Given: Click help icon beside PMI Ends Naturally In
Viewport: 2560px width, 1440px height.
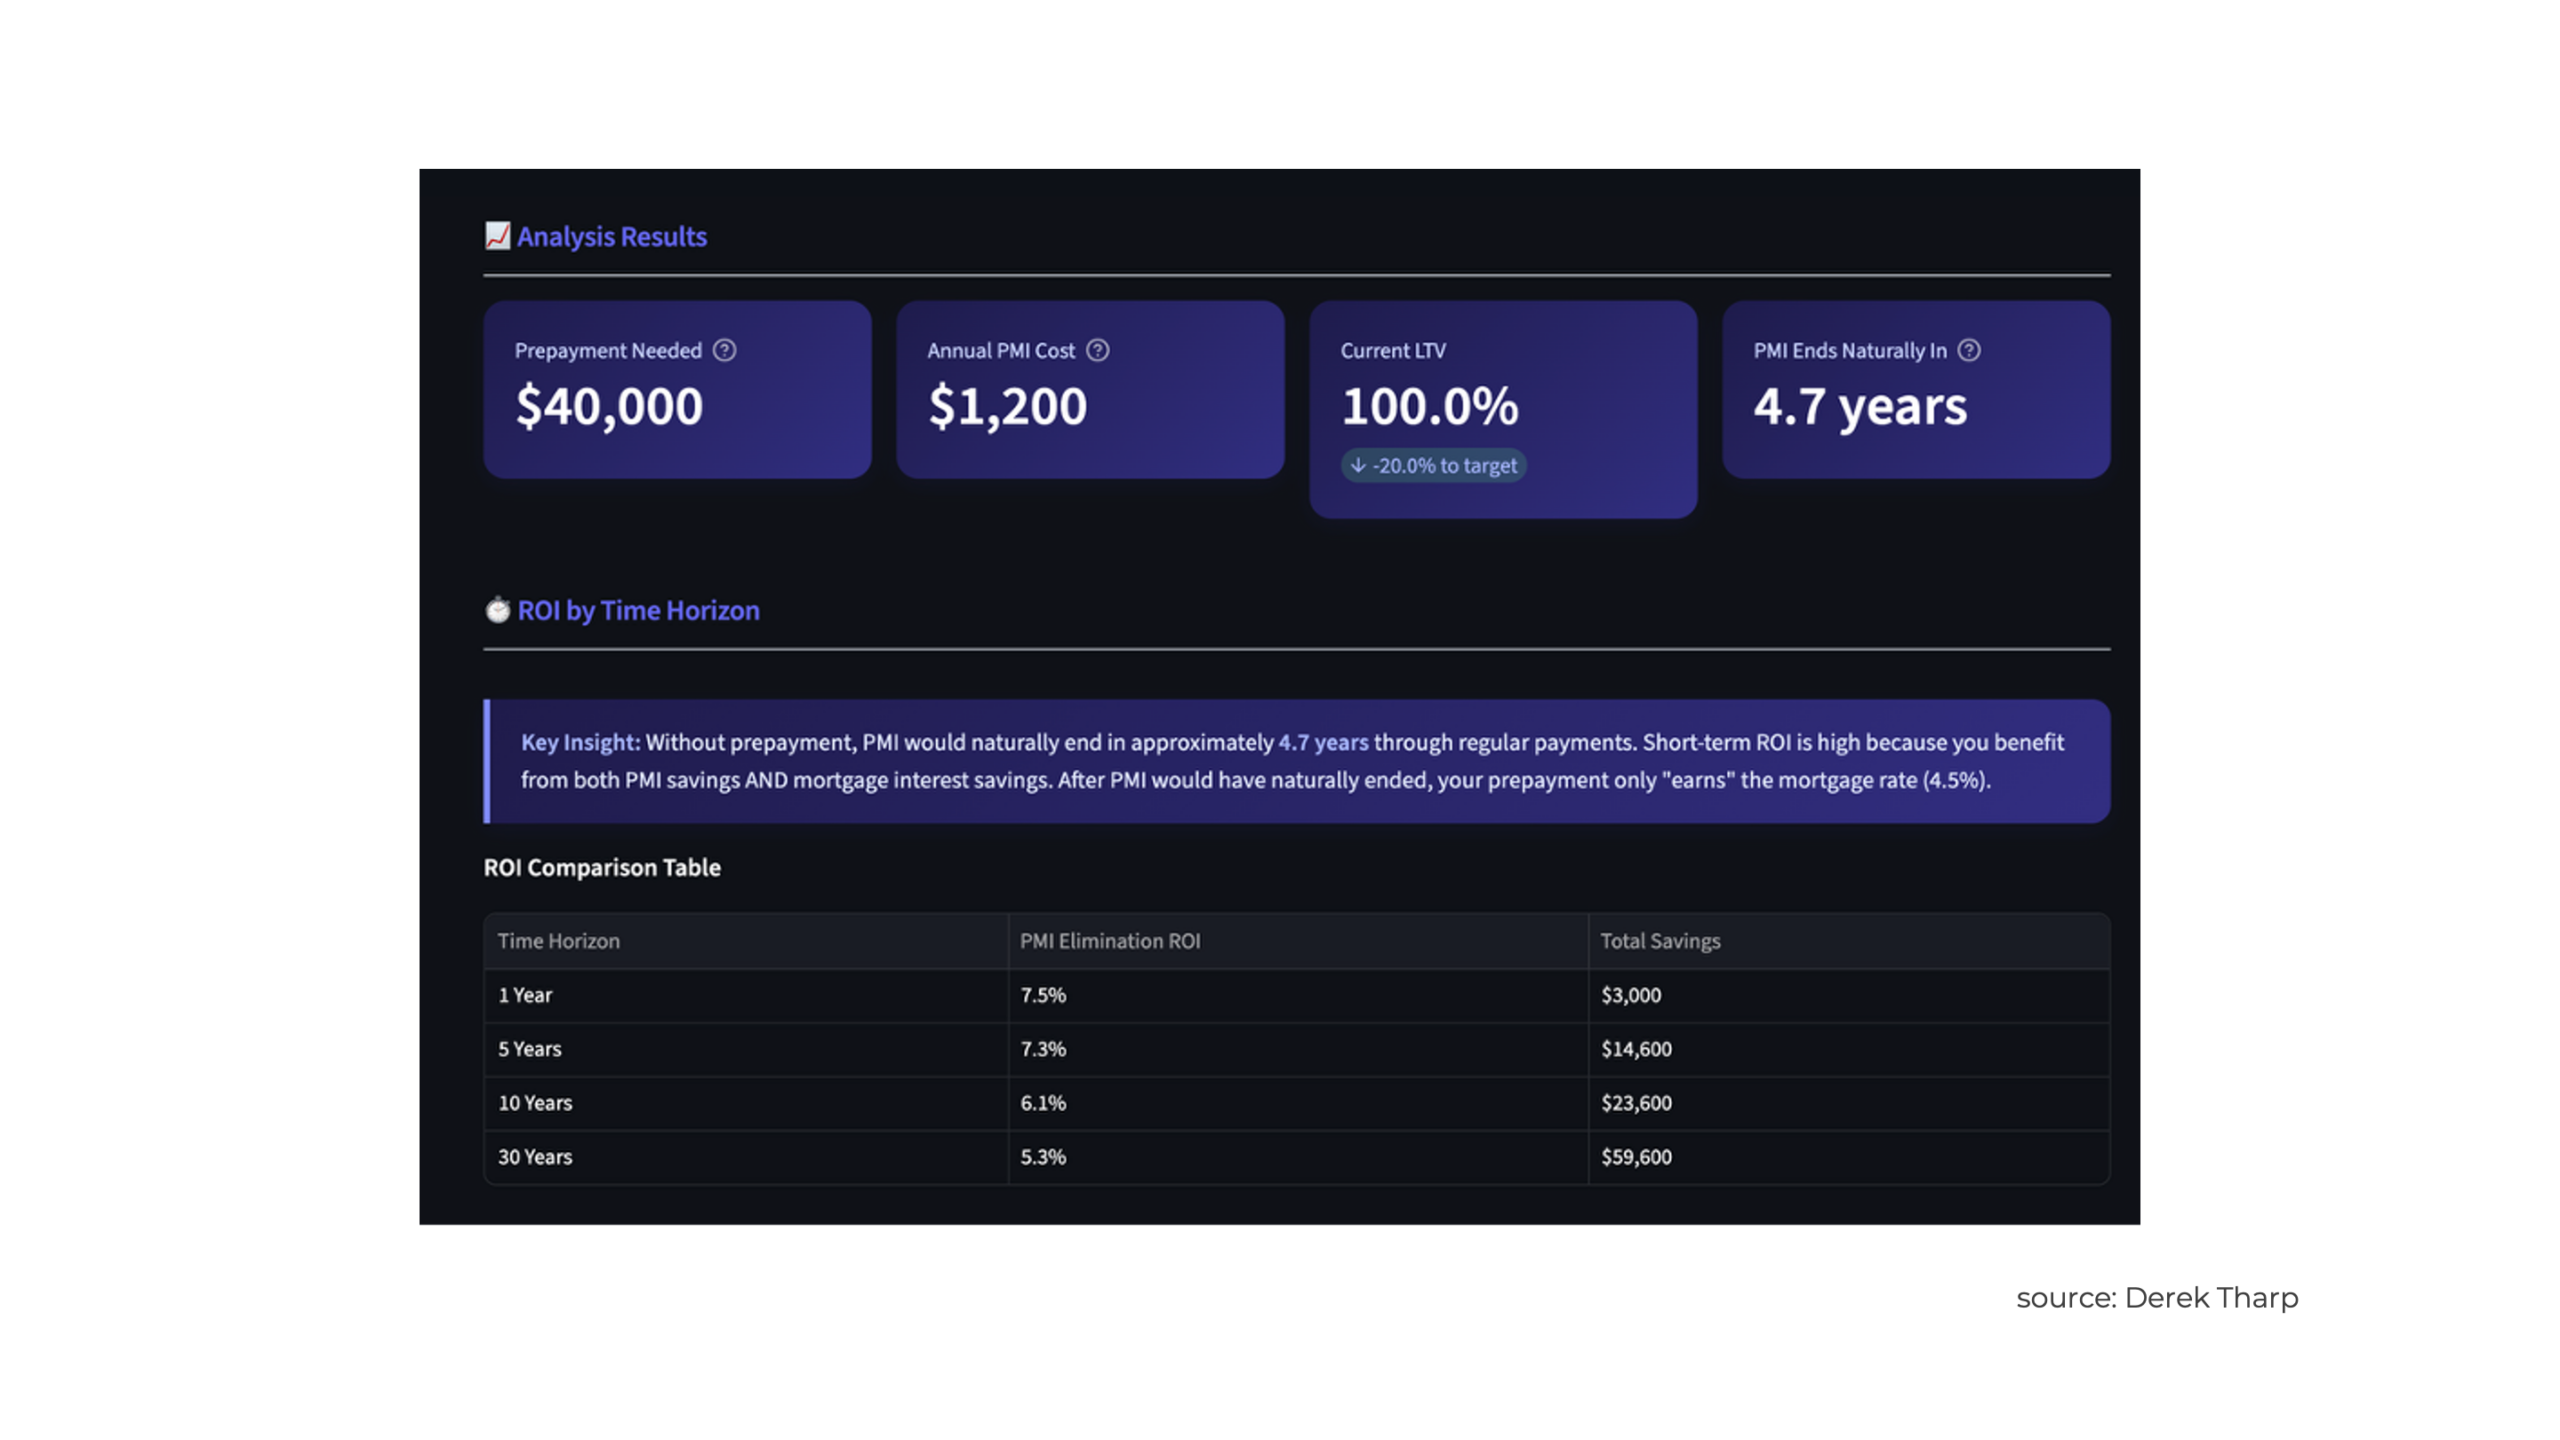Looking at the screenshot, I should 1968,350.
